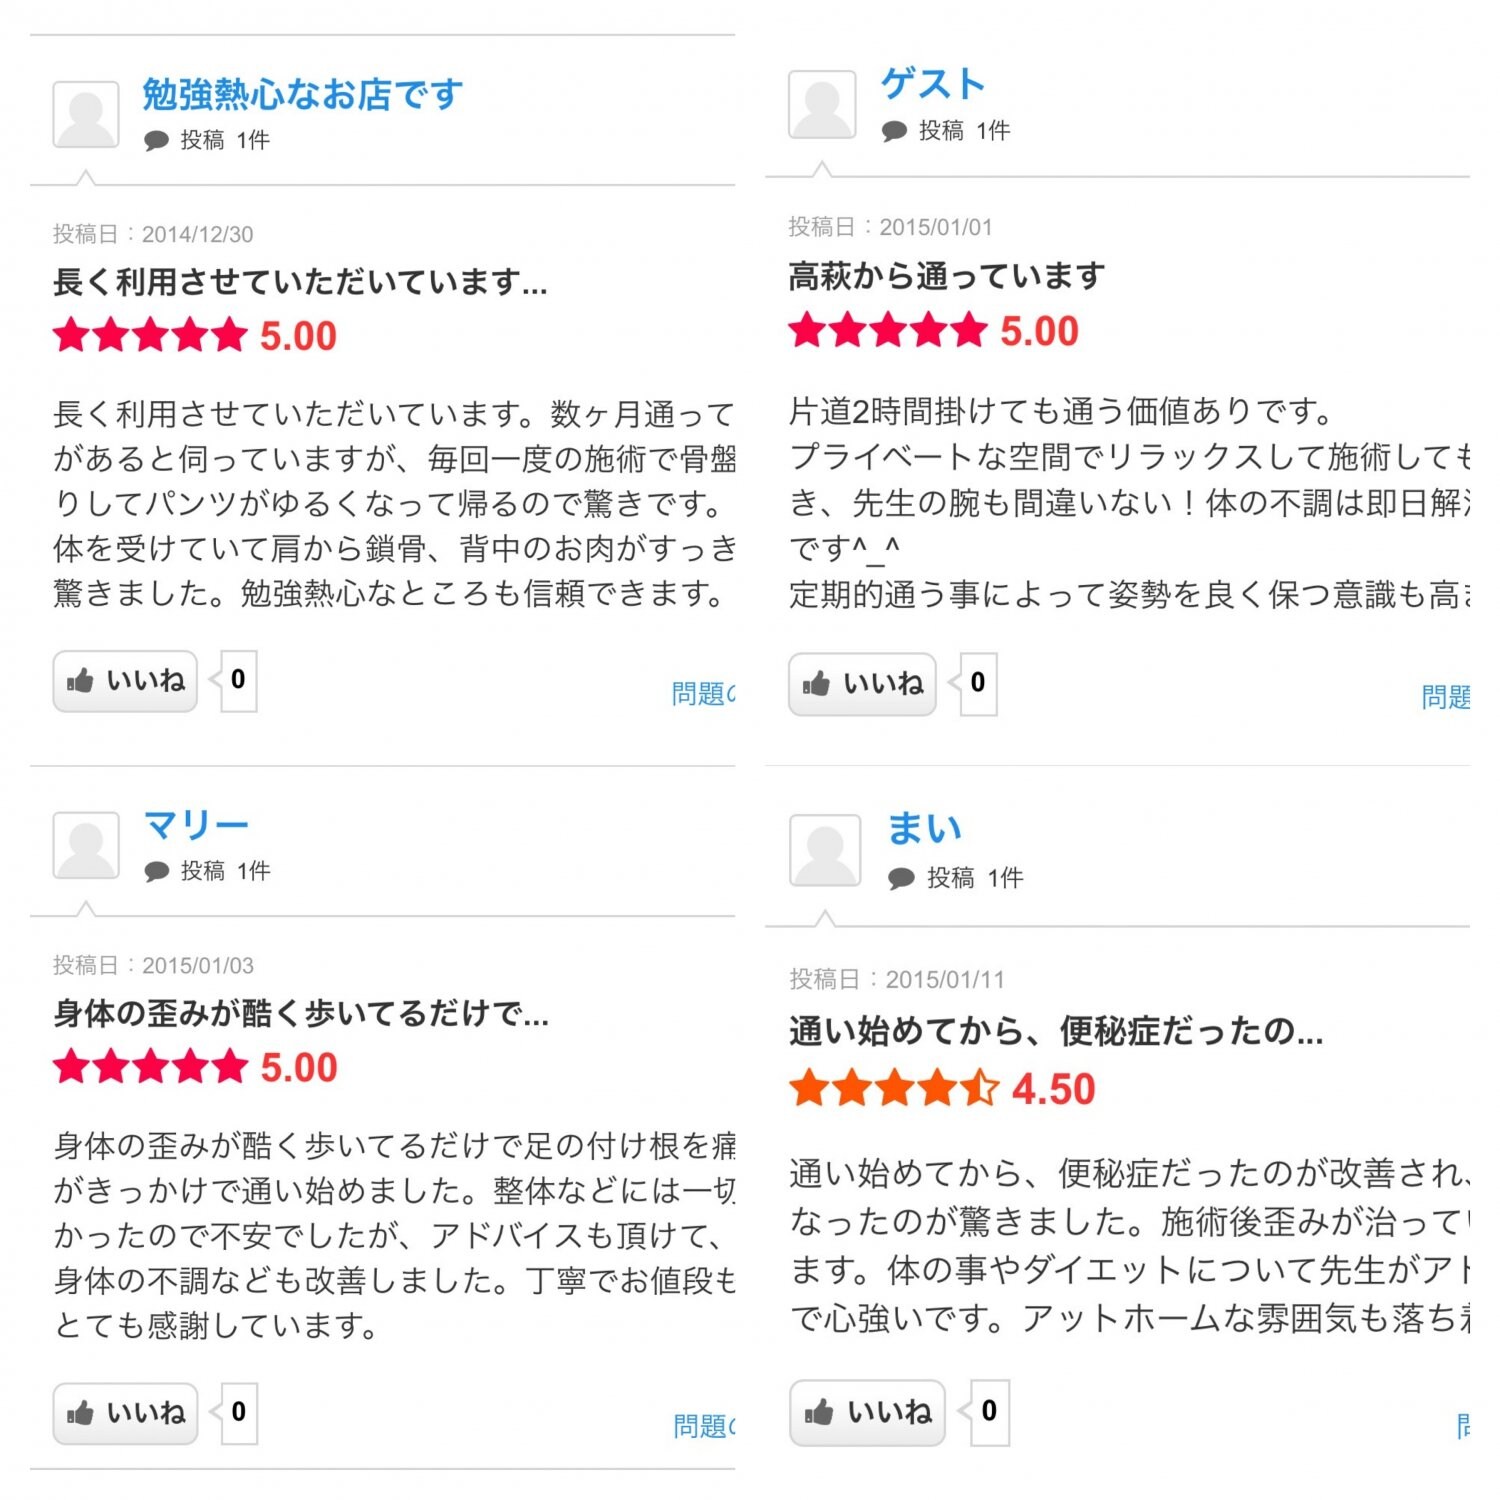Viewport: 1500px width, 1500px height.
Task: Click the マリー user avatar icon
Action: 86,845
